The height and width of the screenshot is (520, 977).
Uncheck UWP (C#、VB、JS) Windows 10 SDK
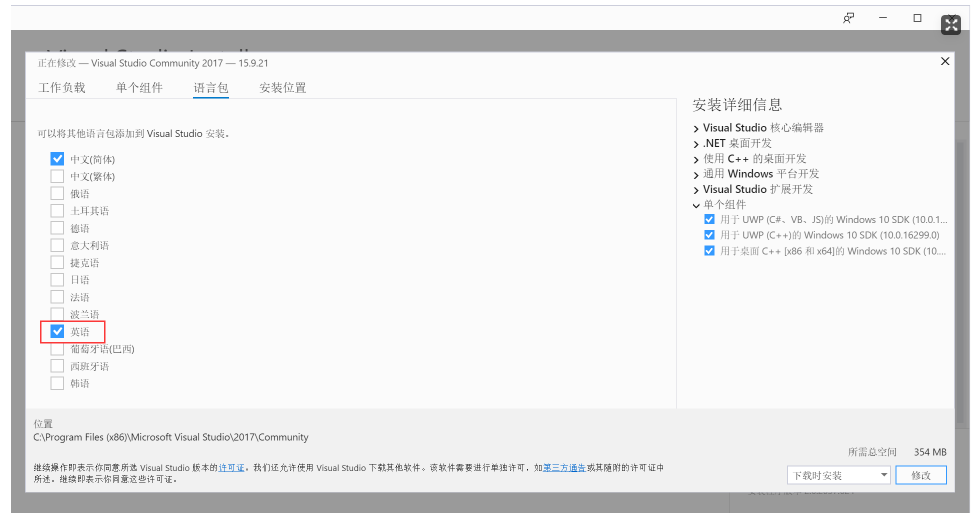709,219
